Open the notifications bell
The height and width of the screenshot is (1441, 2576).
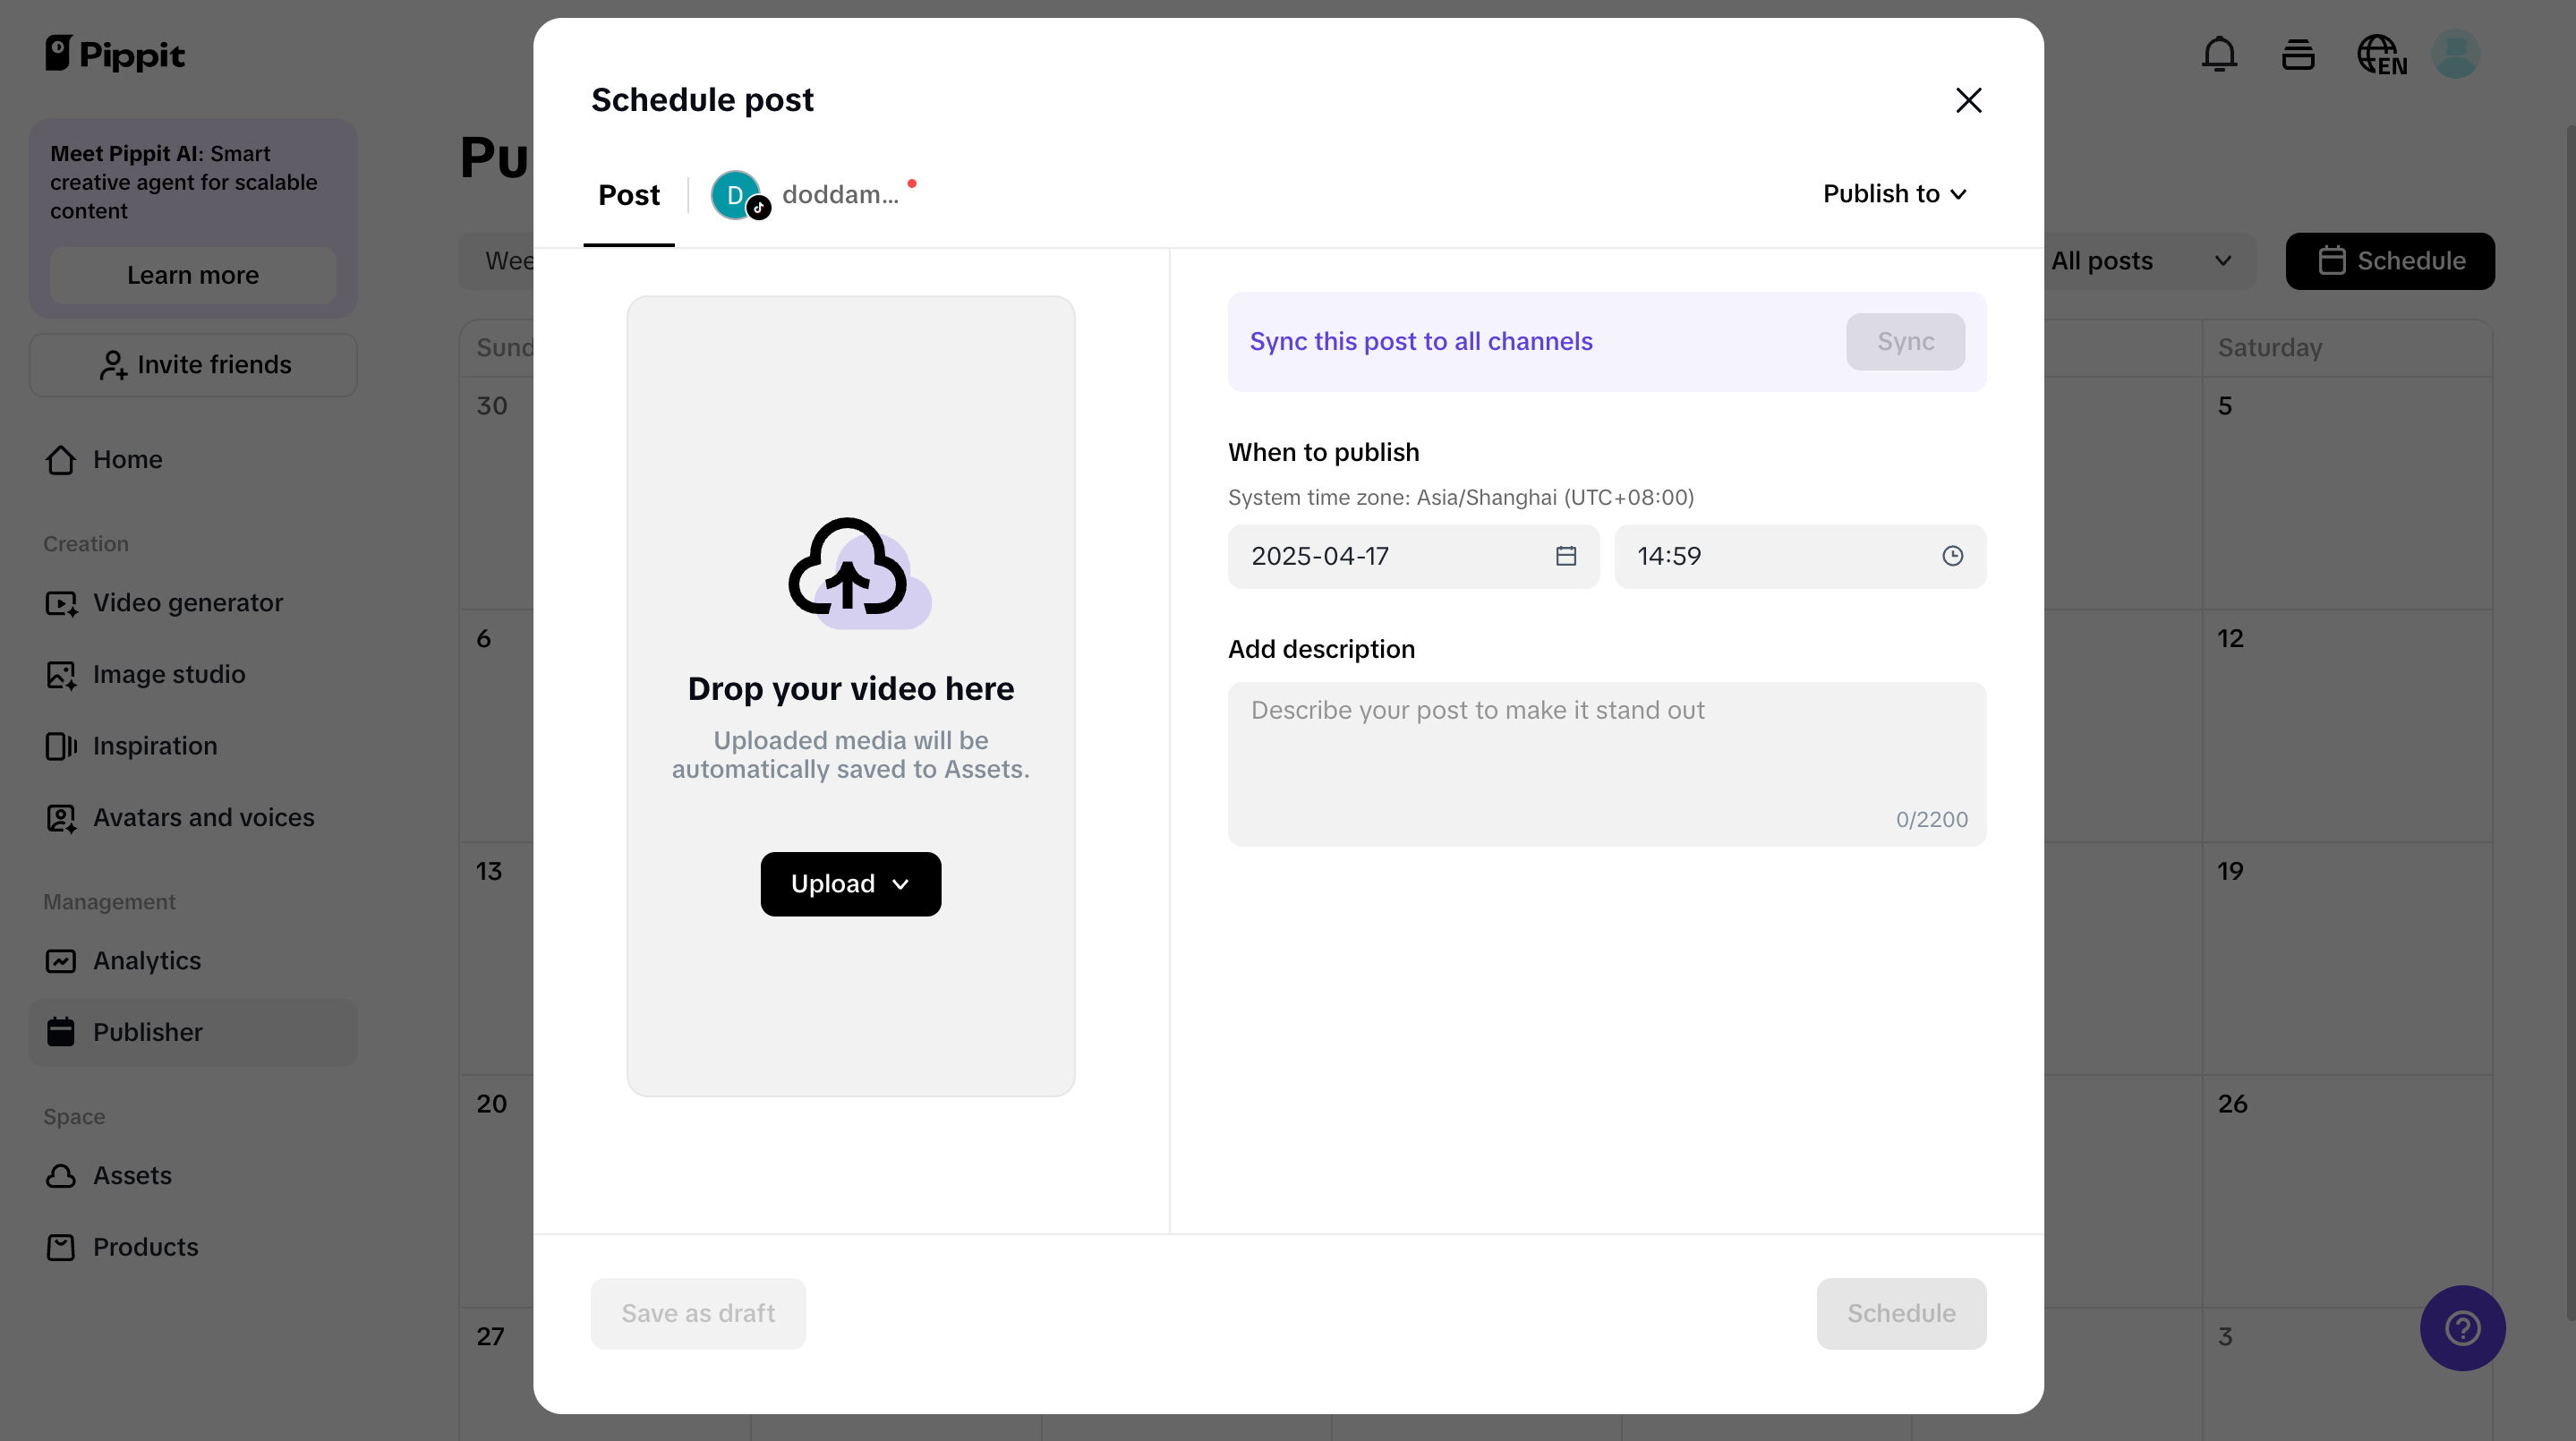pyautogui.click(x=2218, y=54)
